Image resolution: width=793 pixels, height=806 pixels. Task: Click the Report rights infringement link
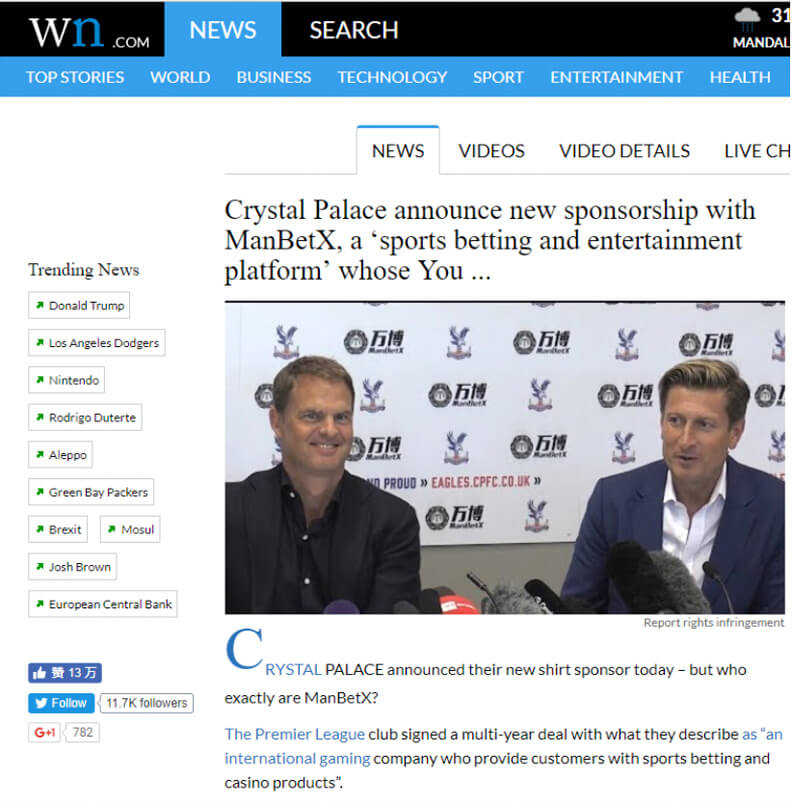(713, 622)
